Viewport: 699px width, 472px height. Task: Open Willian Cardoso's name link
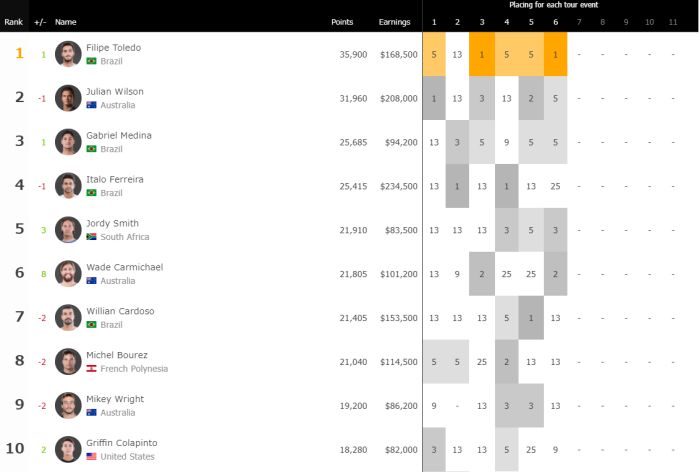tap(120, 311)
